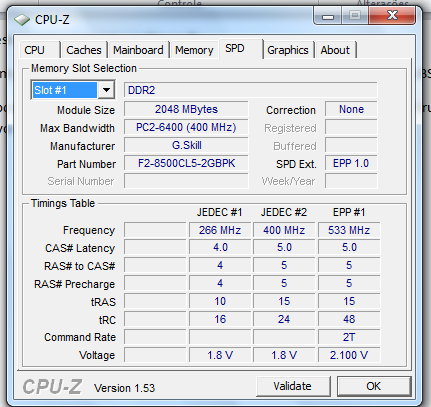Click the Command Rate row label
This screenshot has width=431, height=407.
click(x=80, y=337)
